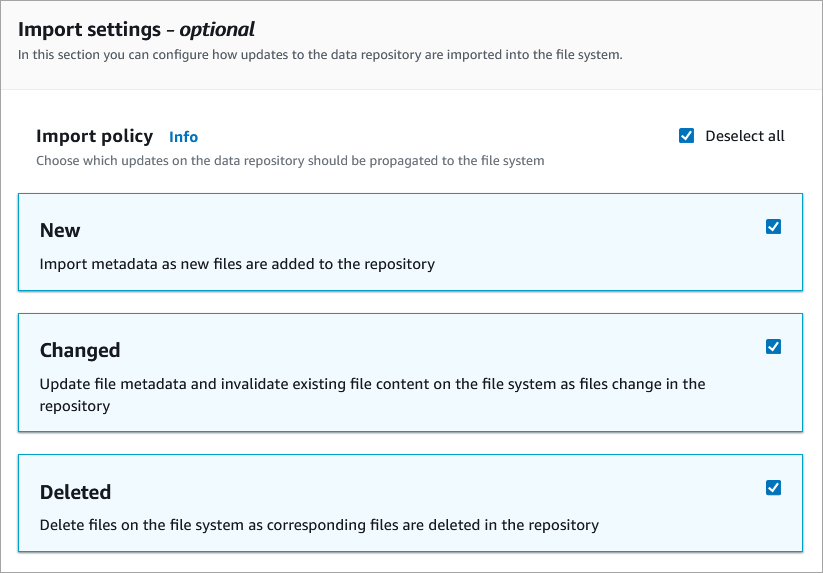
Task: Select the "Deleted" card title
Action: (x=75, y=492)
